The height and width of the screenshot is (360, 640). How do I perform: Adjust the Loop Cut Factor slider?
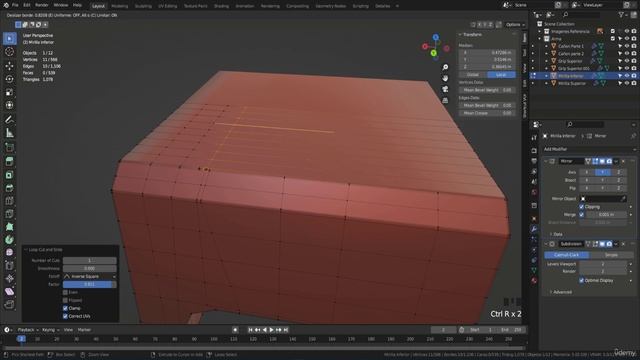pyautogui.click(x=90, y=284)
